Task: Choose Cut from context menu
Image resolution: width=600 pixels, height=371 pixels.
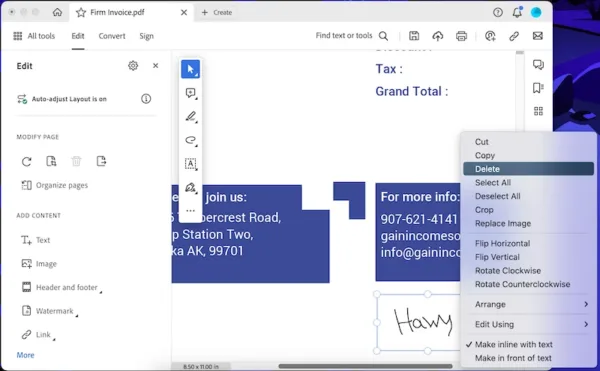Action: (528, 142)
